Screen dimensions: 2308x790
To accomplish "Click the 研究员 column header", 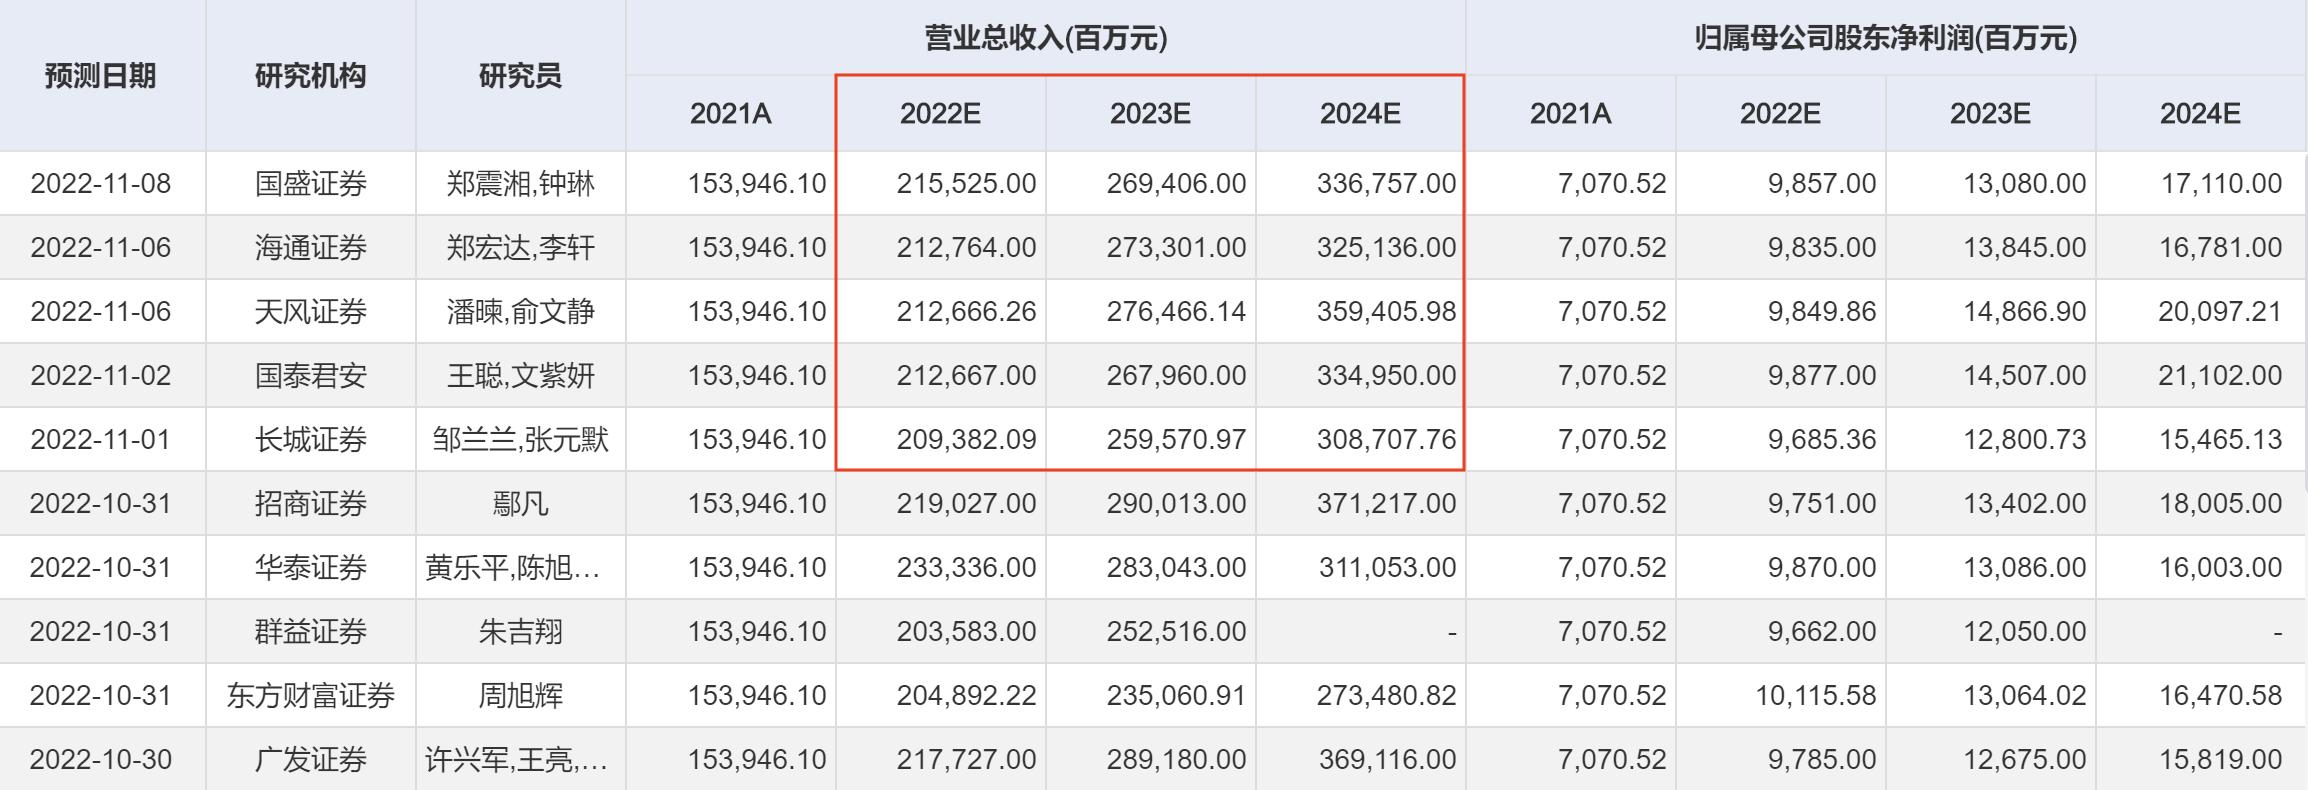I will (520, 76).
